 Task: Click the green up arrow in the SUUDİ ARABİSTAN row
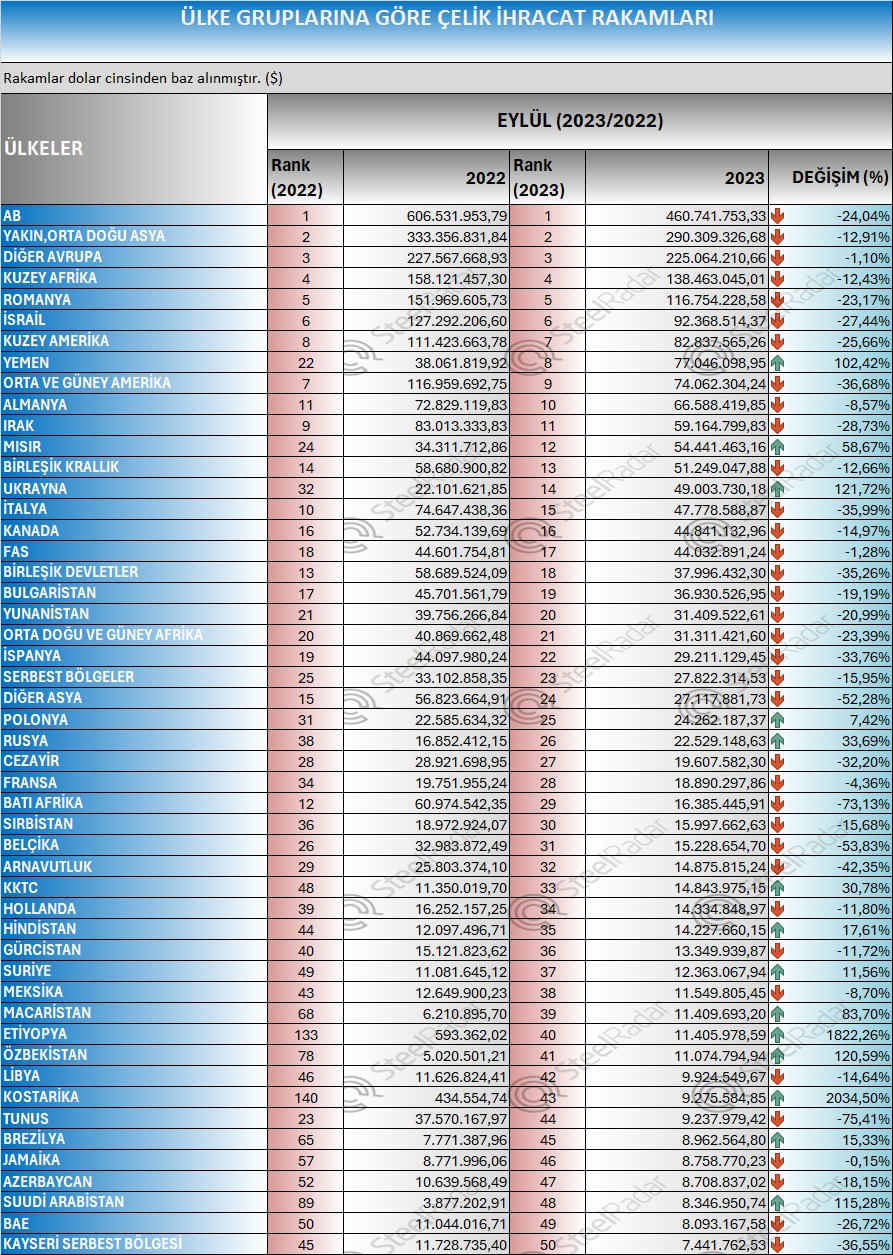coord(778,1202)
